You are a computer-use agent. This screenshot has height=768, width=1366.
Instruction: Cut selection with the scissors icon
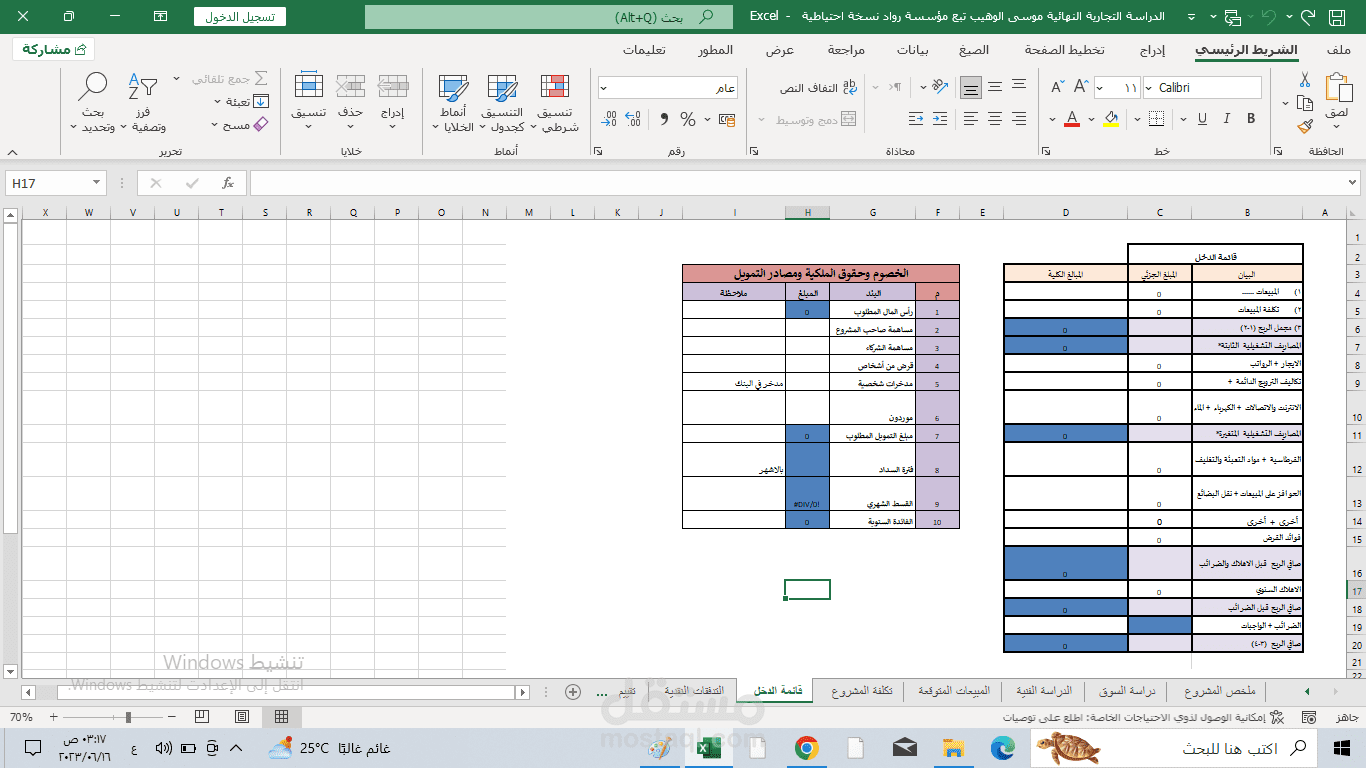point(1305,80)
